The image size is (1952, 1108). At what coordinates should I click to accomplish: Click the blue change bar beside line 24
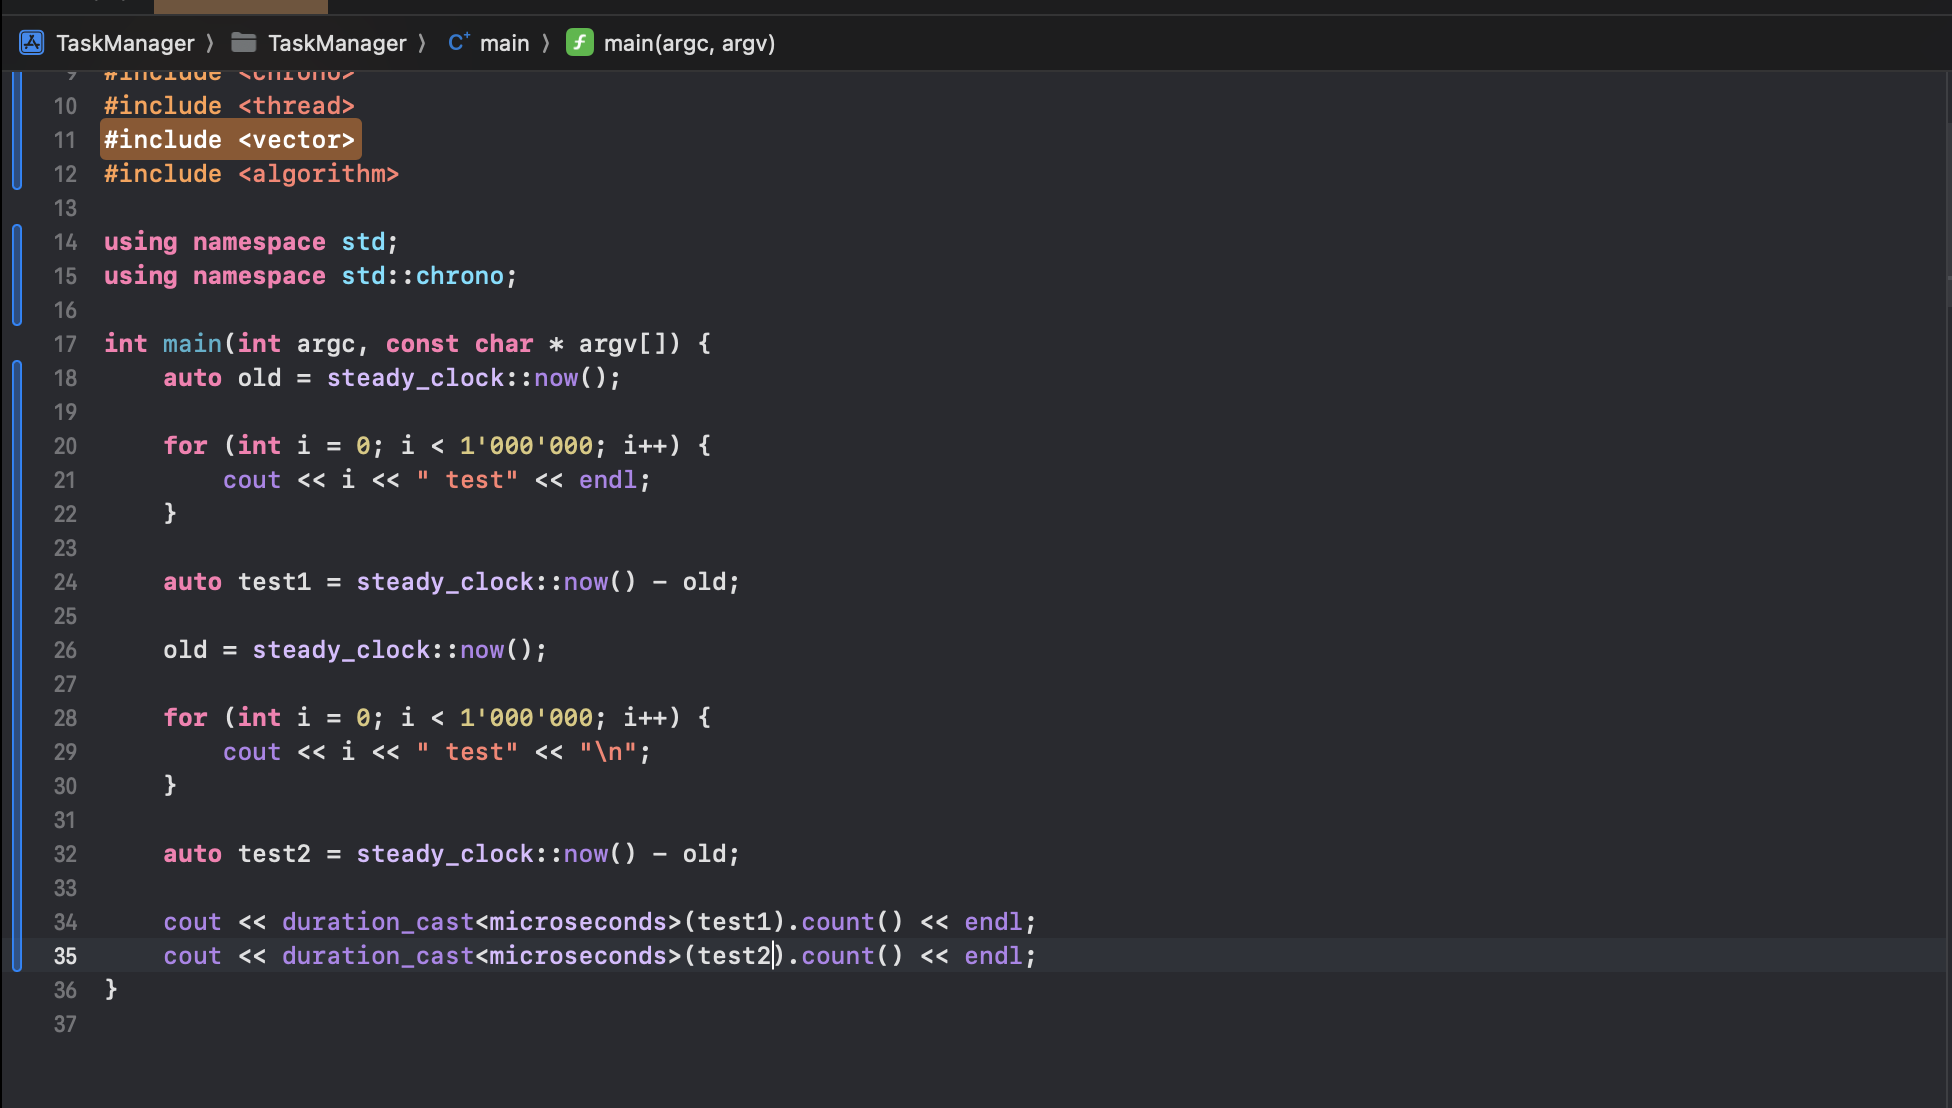click(17, 582)
